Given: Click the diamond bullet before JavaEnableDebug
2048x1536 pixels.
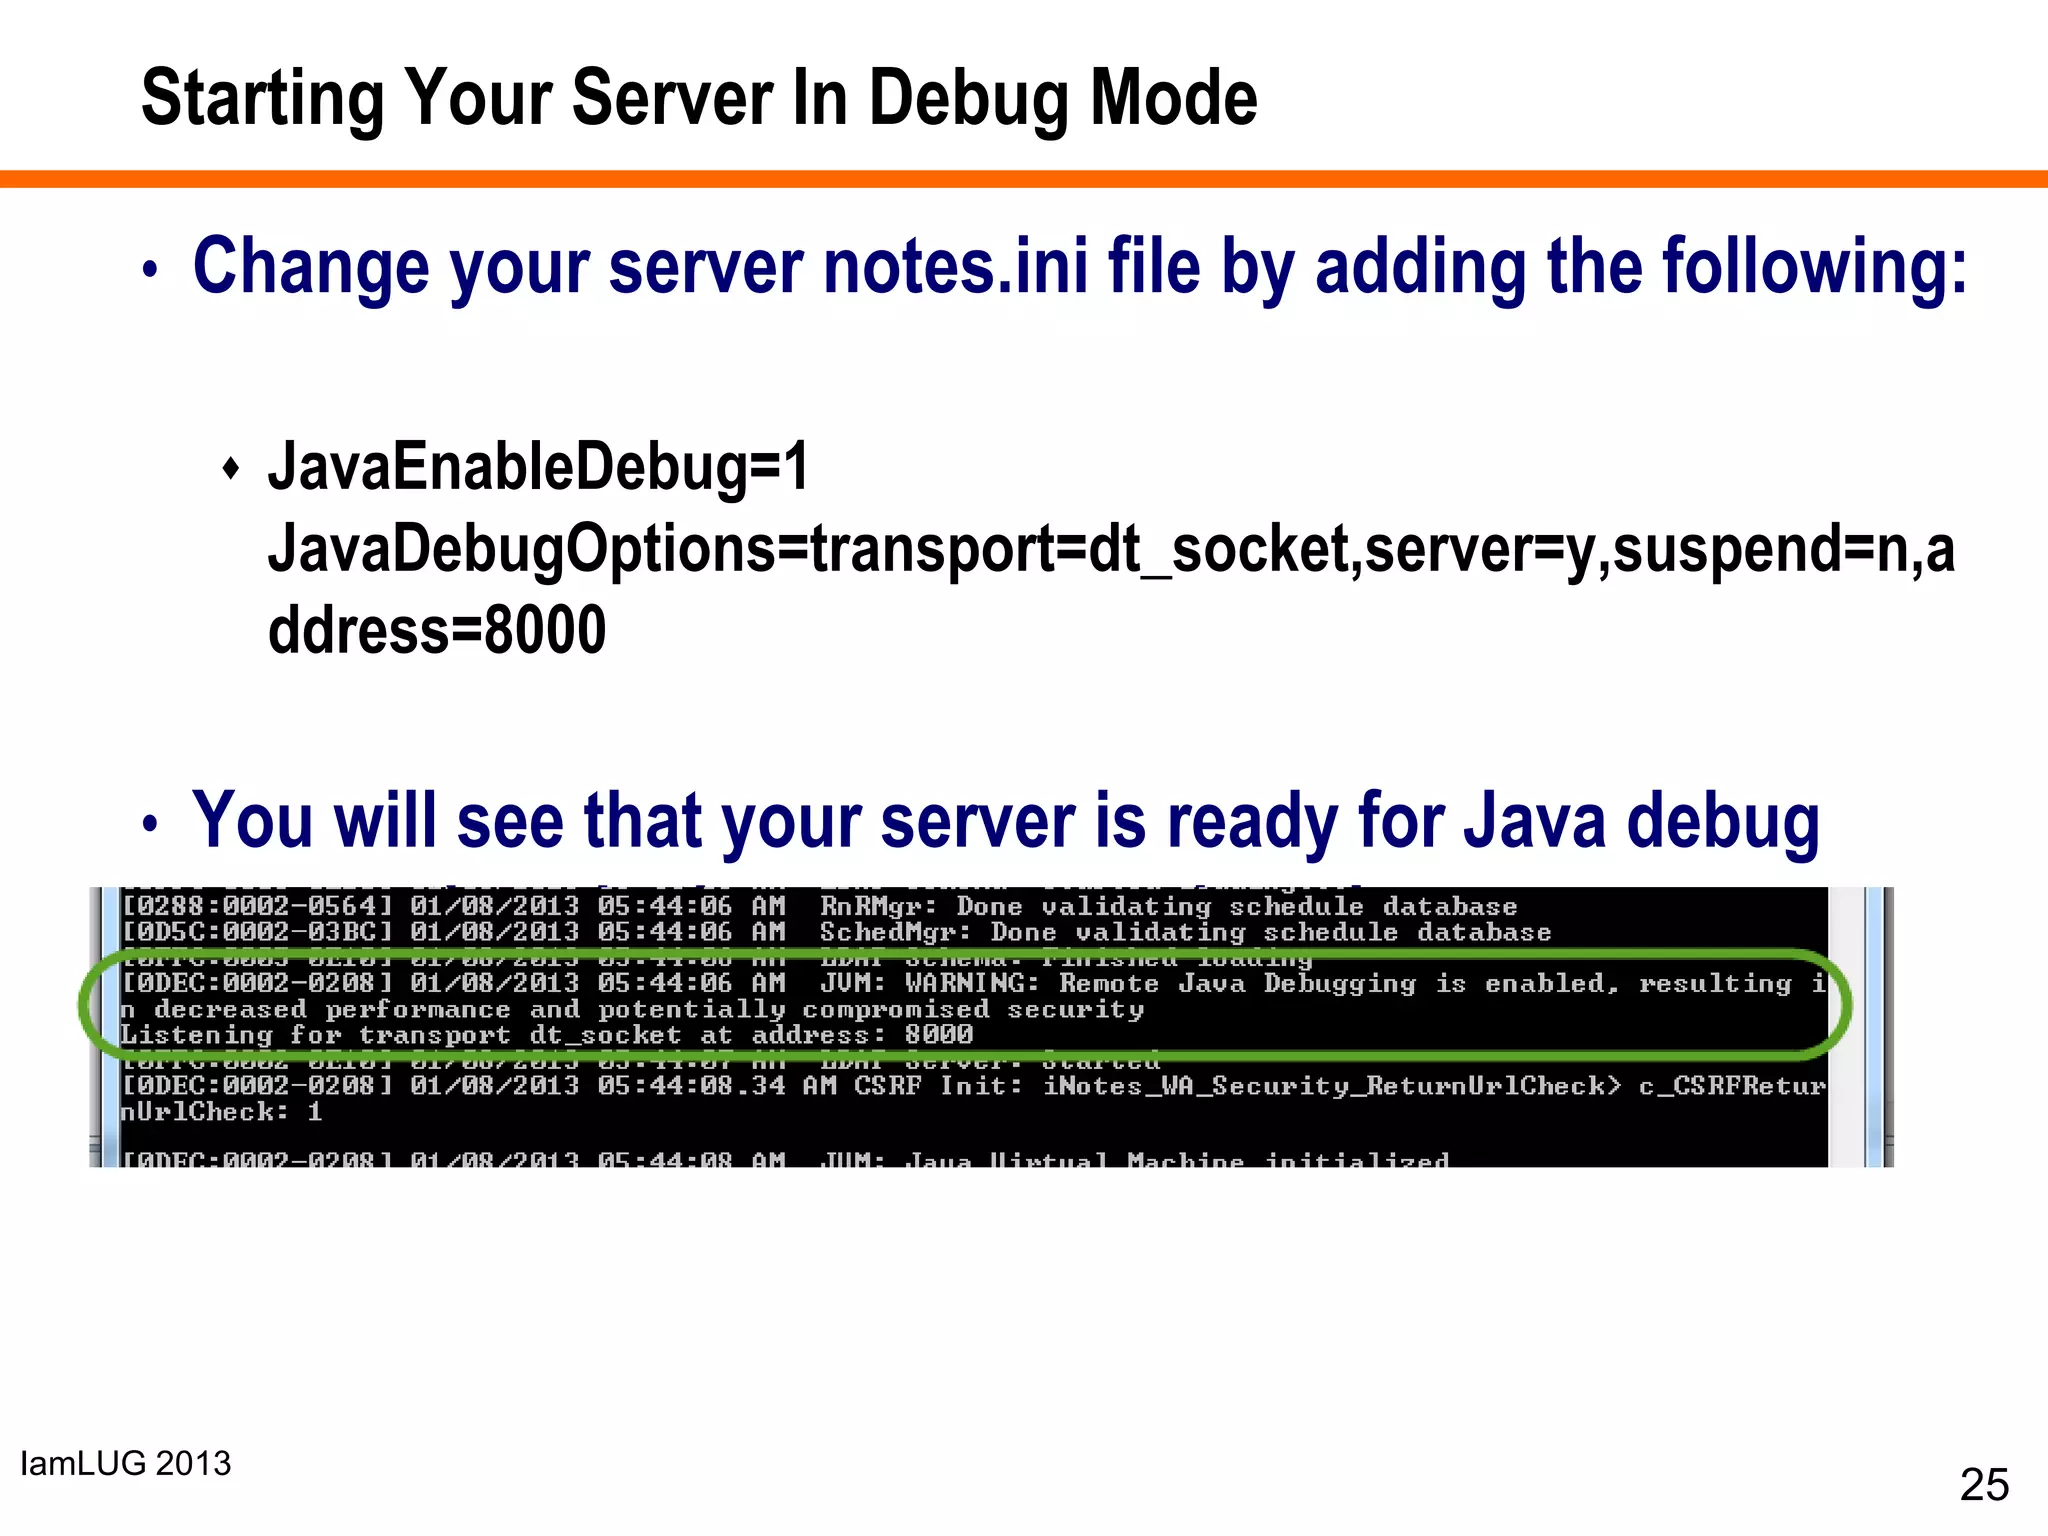Looking at the screenshot, I should [231, 468].
